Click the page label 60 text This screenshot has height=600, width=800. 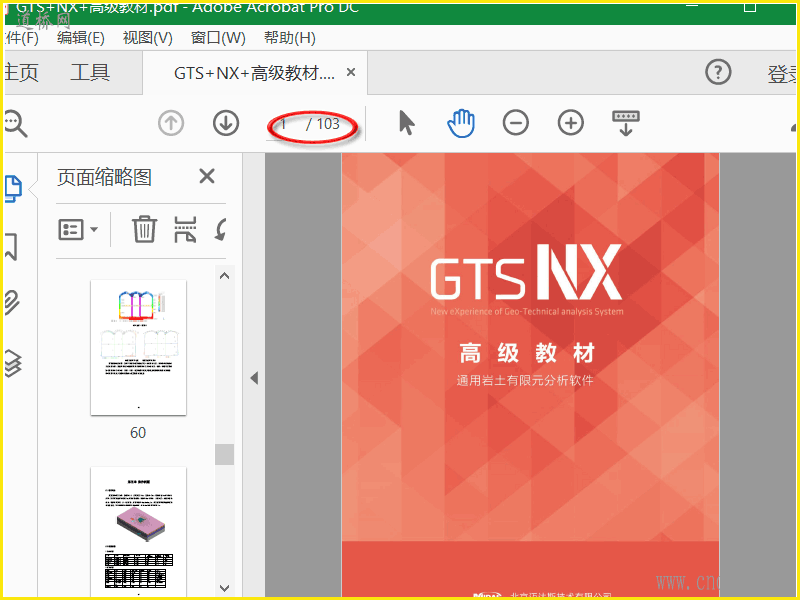tap(138, 433)
